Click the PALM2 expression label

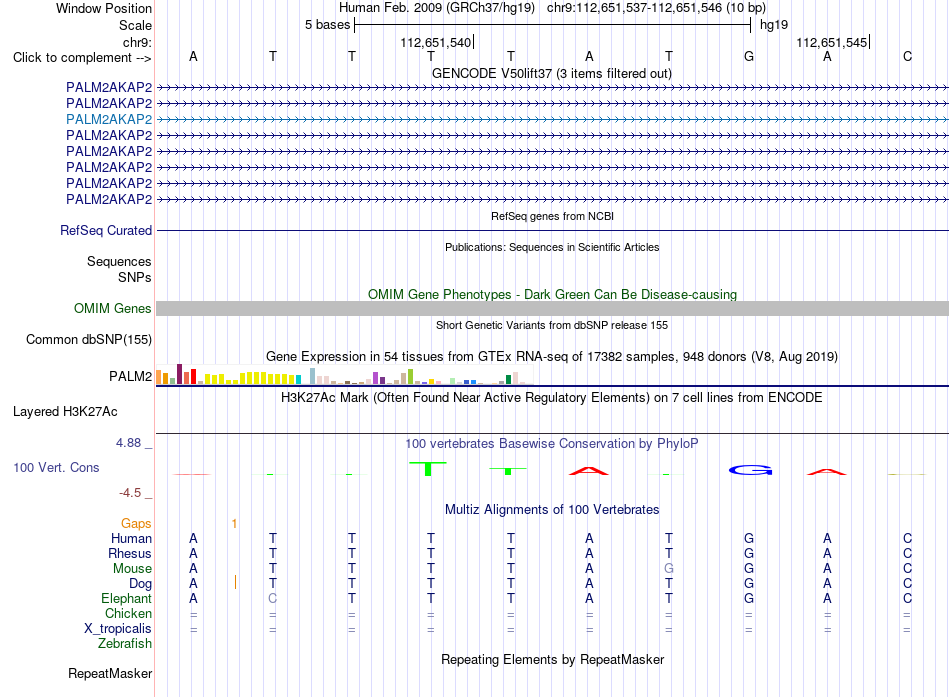130,376
